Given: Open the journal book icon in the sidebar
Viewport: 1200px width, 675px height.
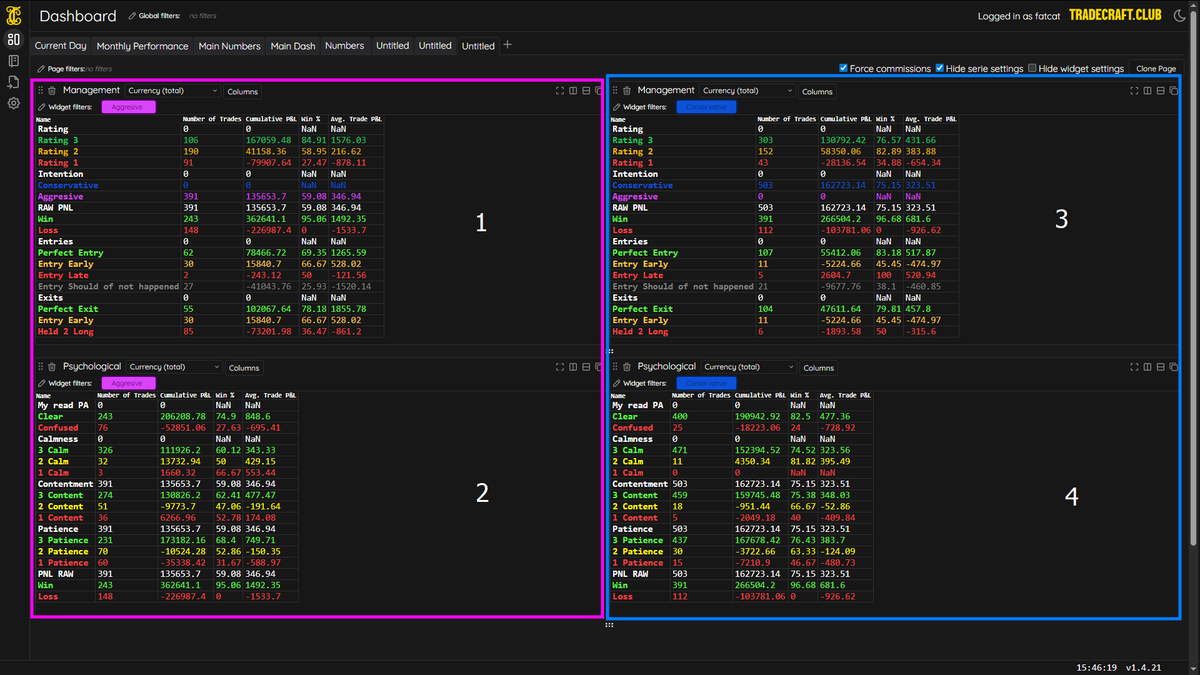Looking at the screenshot, I should click(13, 61).
